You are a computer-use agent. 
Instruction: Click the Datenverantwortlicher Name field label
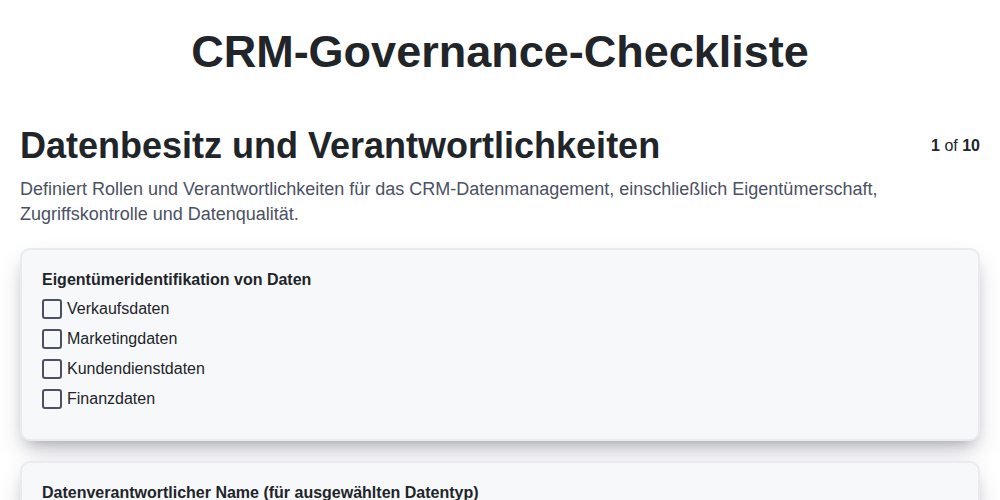click(260, 492)
